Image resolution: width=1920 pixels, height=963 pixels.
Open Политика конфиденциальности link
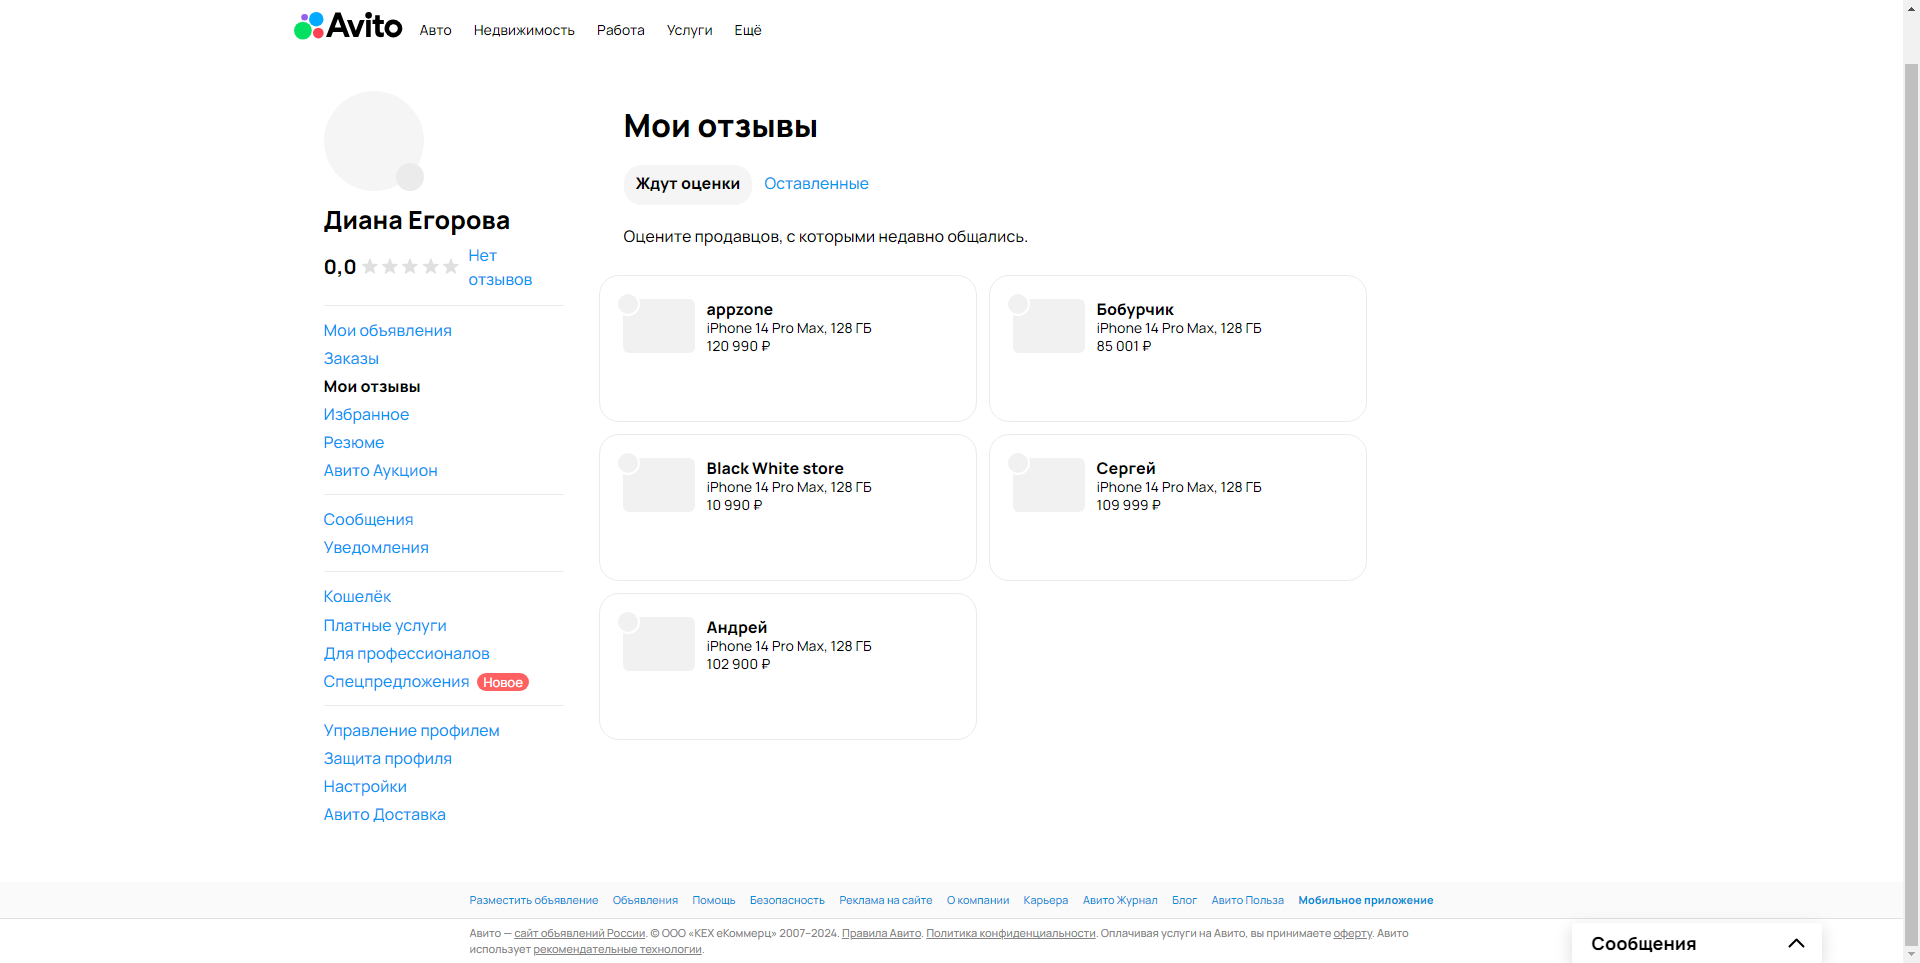[x=1011, y=934]
